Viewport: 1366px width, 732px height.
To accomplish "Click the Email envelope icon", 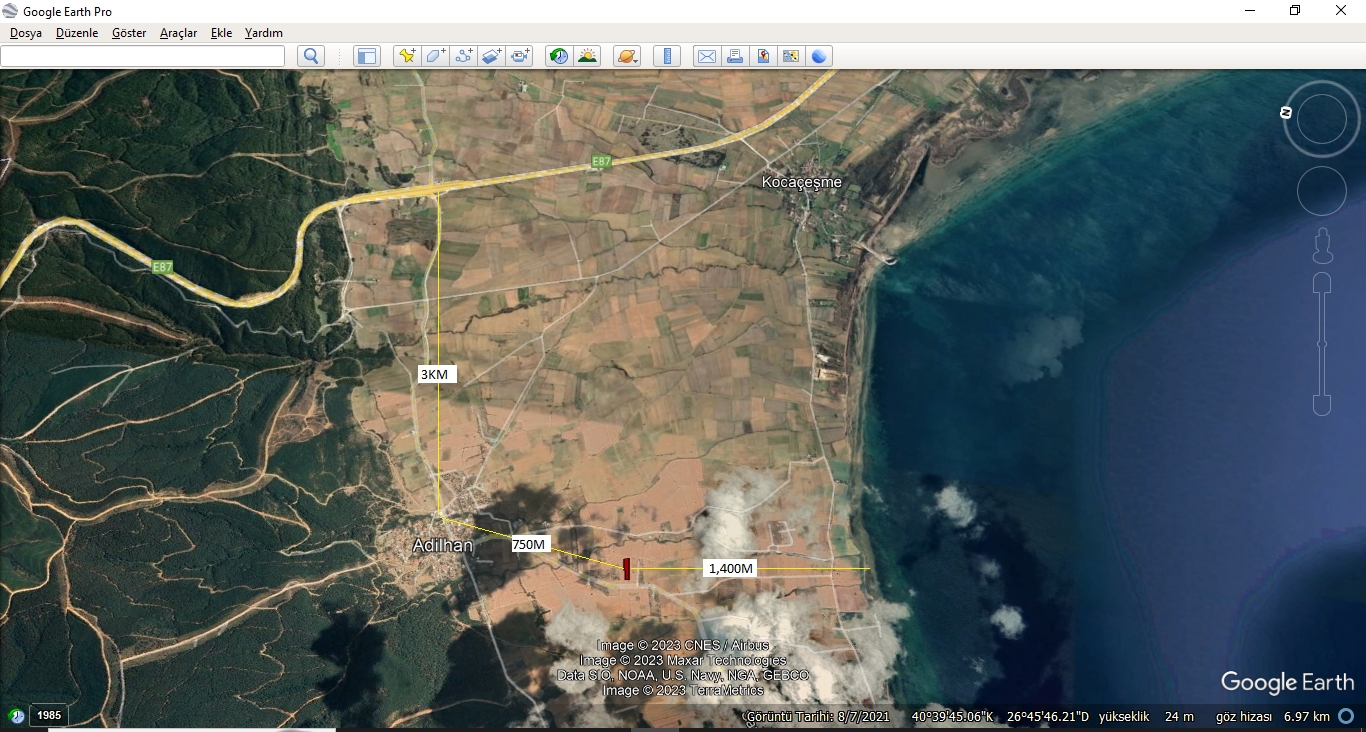I will [707, 56].
